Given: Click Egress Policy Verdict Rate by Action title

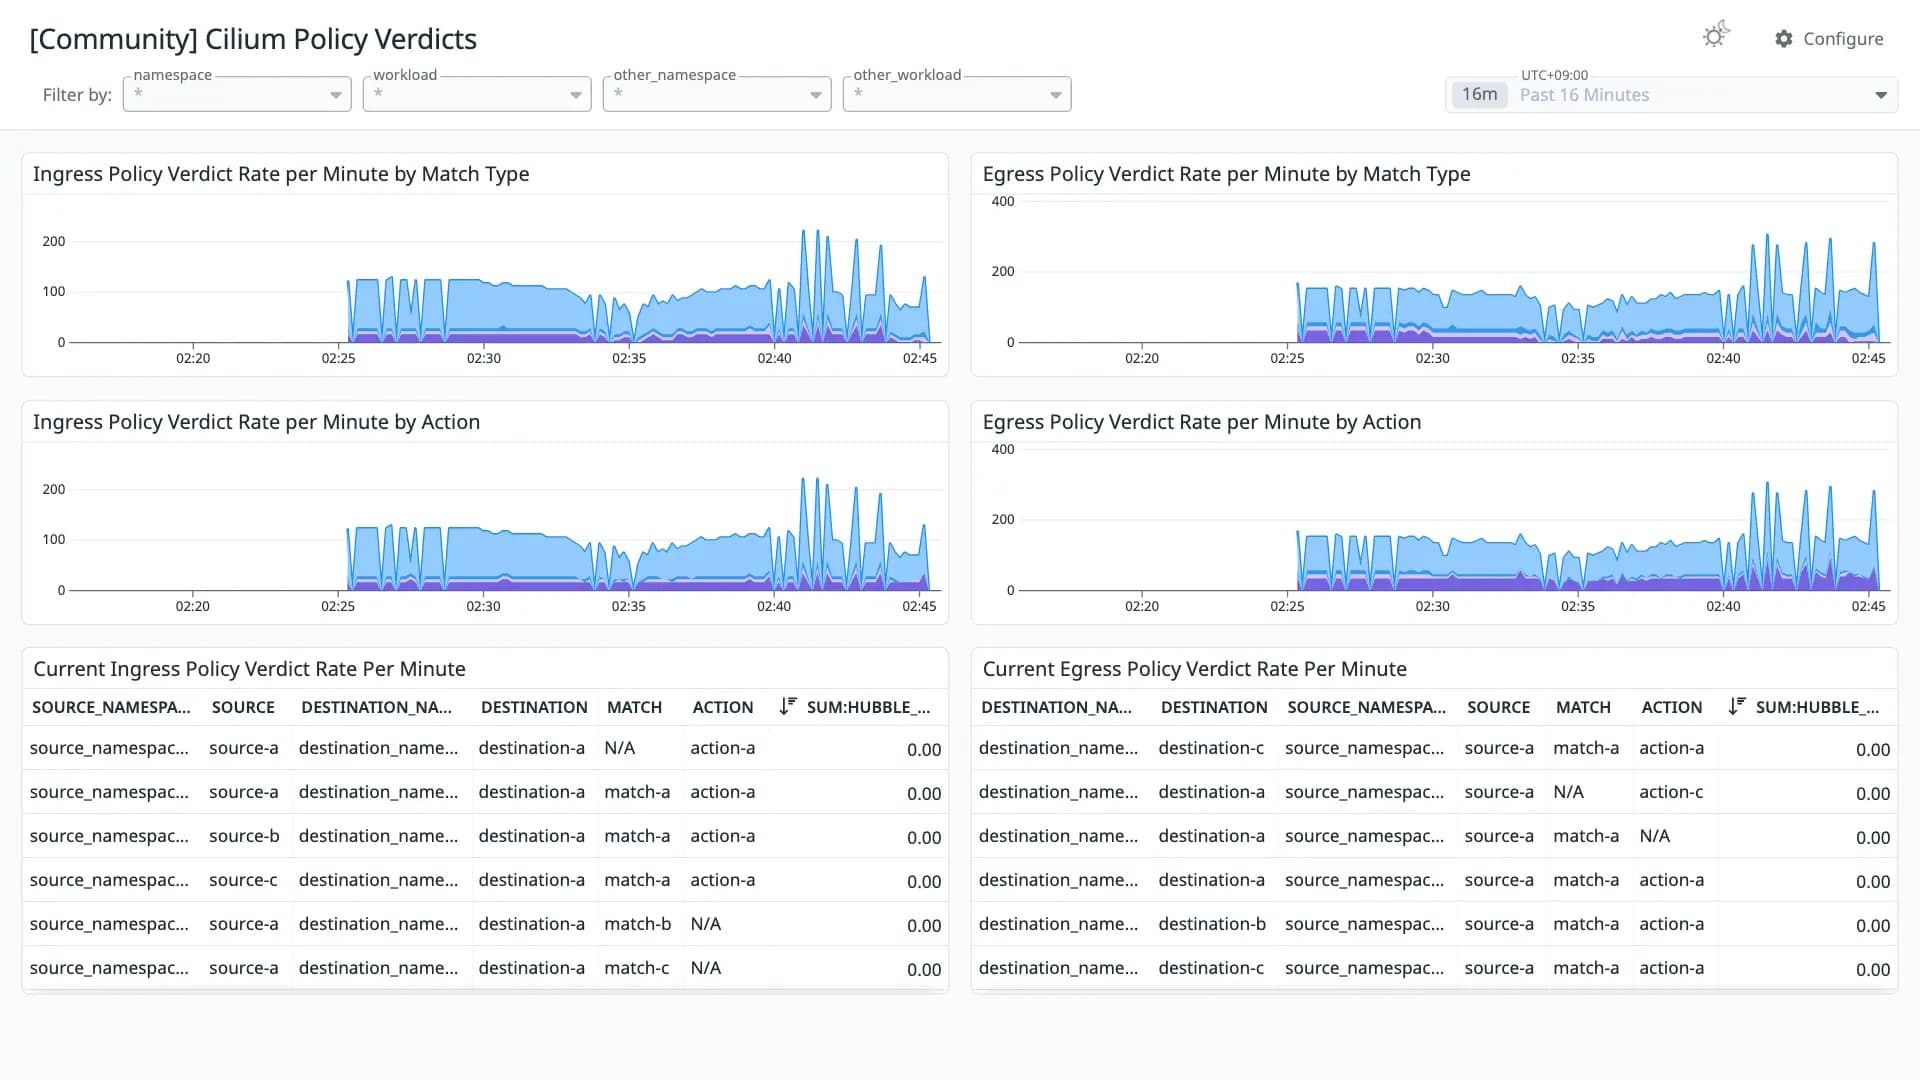Looking at the screenshot, I should click(x=1201, y=422).
